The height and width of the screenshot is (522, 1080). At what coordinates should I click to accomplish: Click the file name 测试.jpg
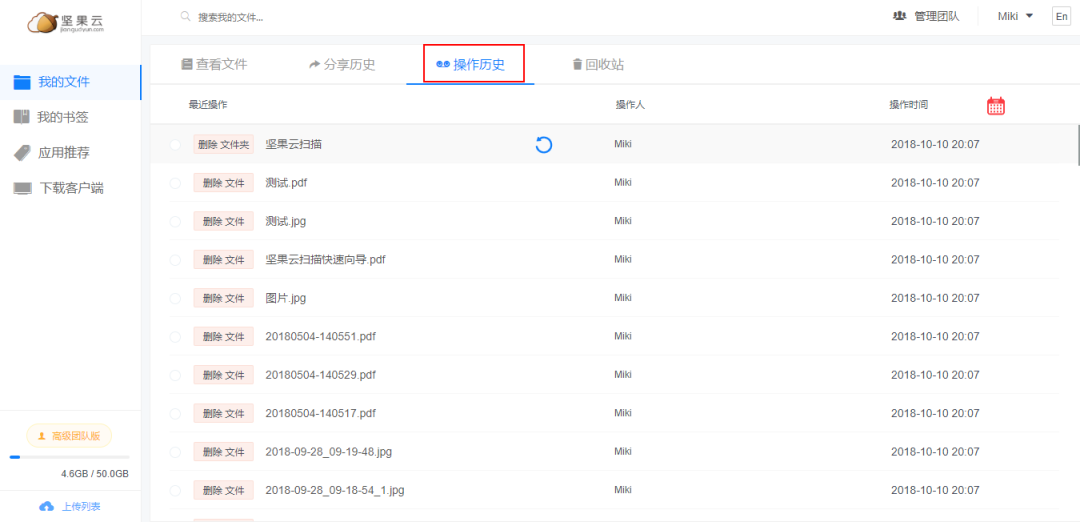pyautogui.click(x=285, y=222)
